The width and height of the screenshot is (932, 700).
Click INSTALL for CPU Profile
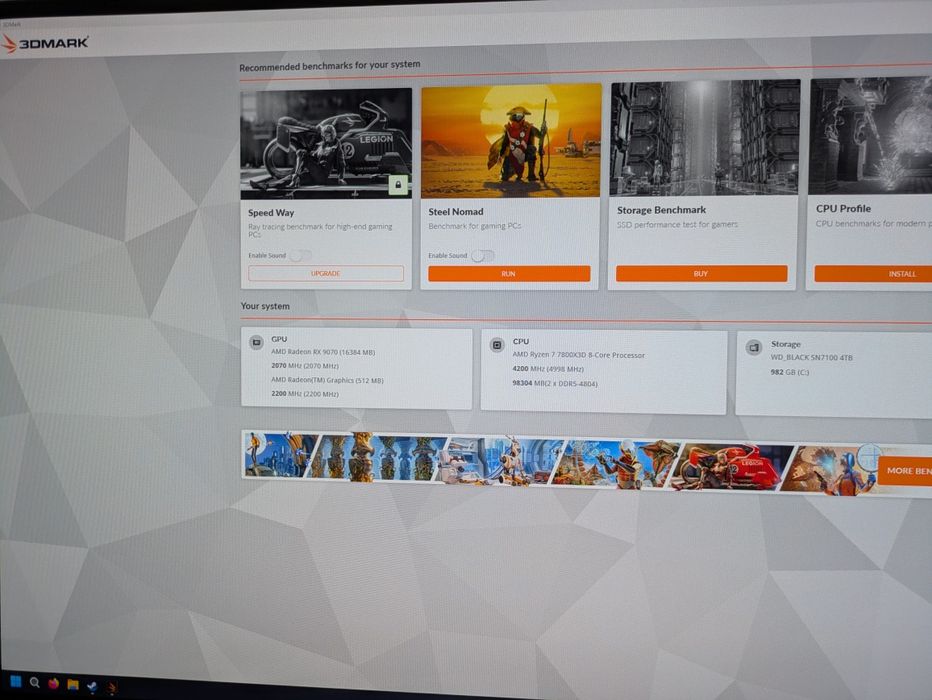(873, 273)
